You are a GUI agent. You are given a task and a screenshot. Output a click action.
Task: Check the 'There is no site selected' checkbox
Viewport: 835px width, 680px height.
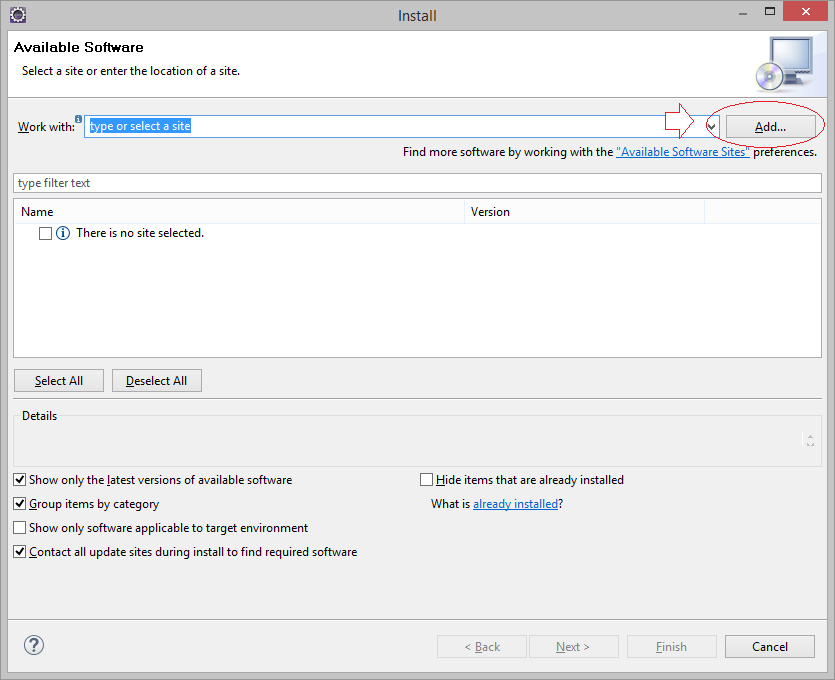point(45,233)
